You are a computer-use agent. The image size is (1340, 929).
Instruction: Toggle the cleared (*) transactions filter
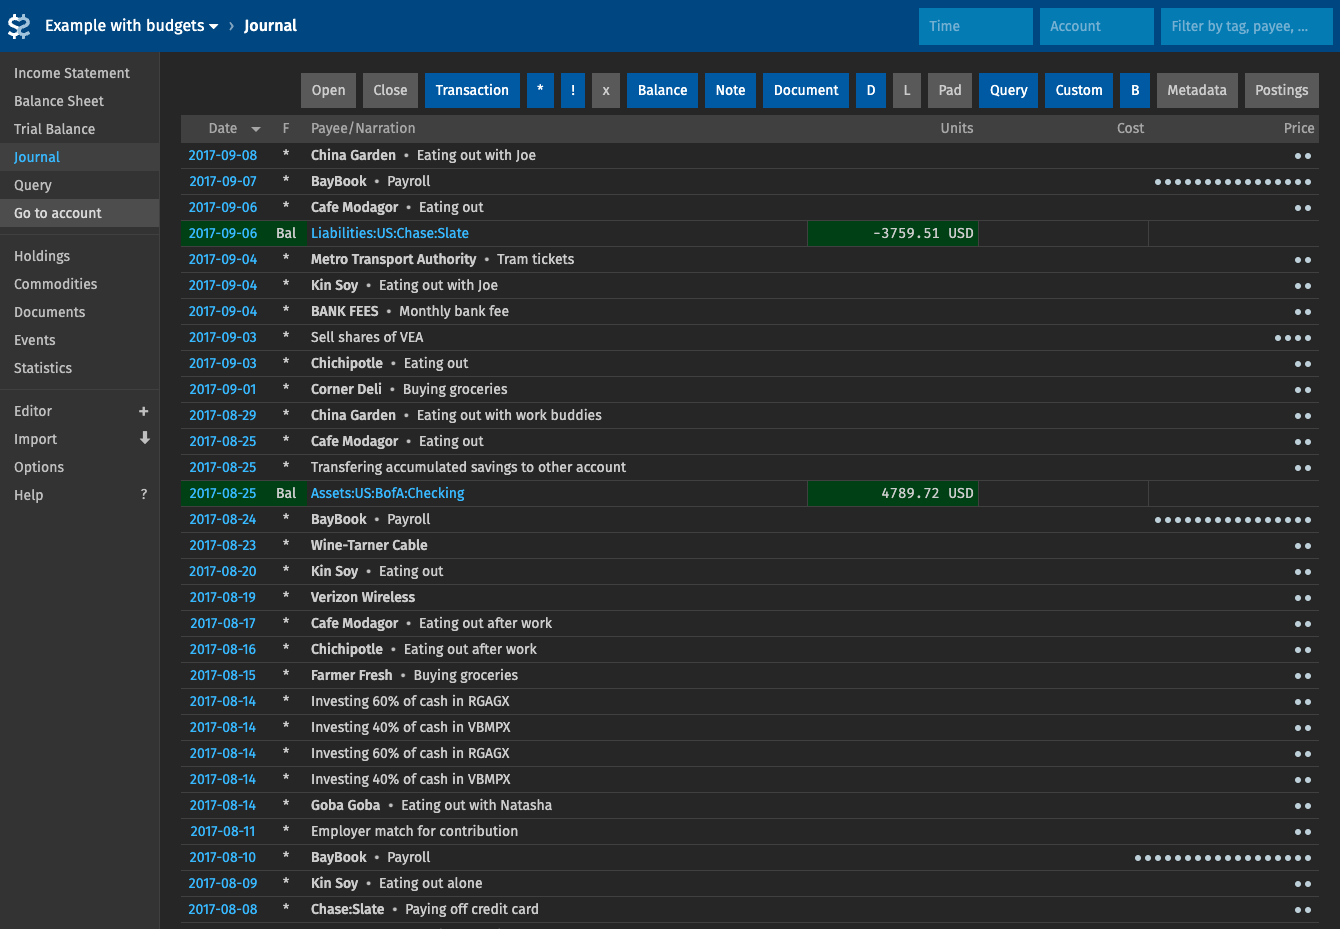tap(540, 90)
